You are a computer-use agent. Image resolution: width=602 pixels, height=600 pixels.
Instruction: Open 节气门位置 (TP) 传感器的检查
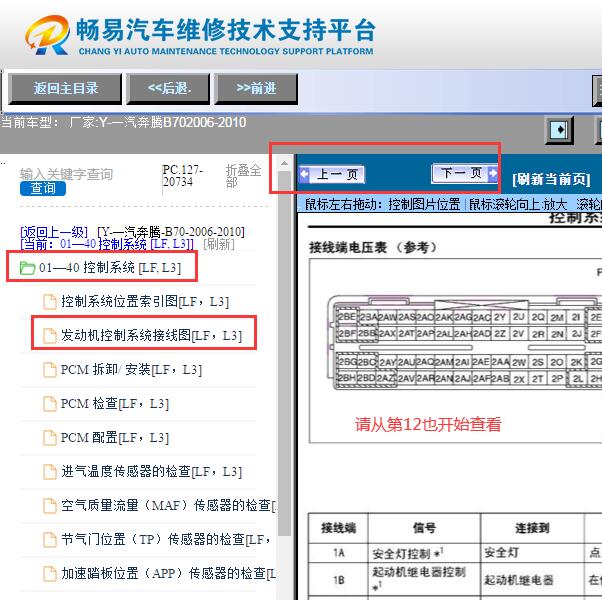(x=166, y=540)
